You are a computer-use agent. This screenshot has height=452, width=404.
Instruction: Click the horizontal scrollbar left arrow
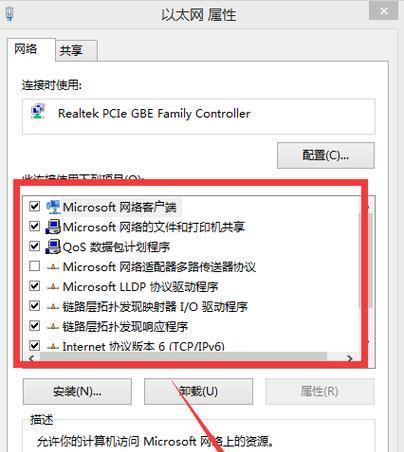31,359
